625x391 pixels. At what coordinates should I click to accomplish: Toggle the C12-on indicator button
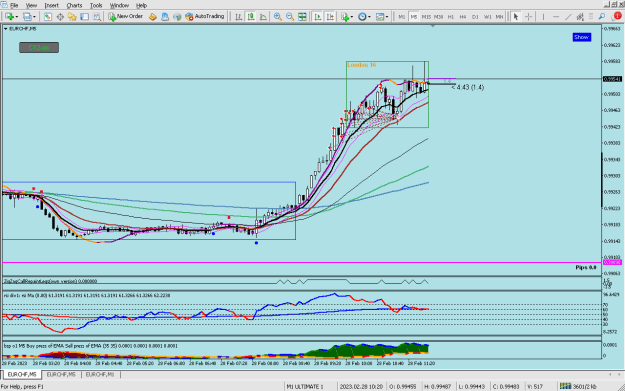tap(39, 47)
